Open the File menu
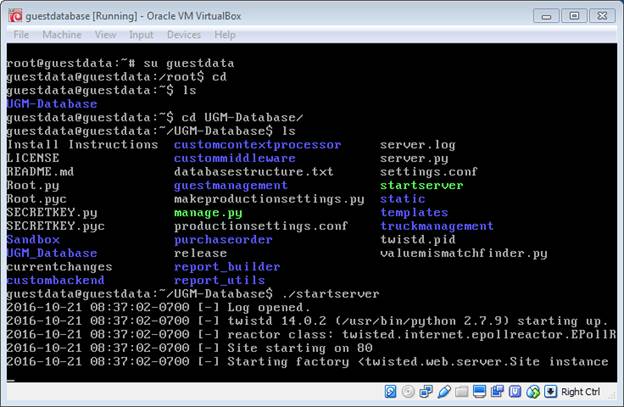 [21, 35]
